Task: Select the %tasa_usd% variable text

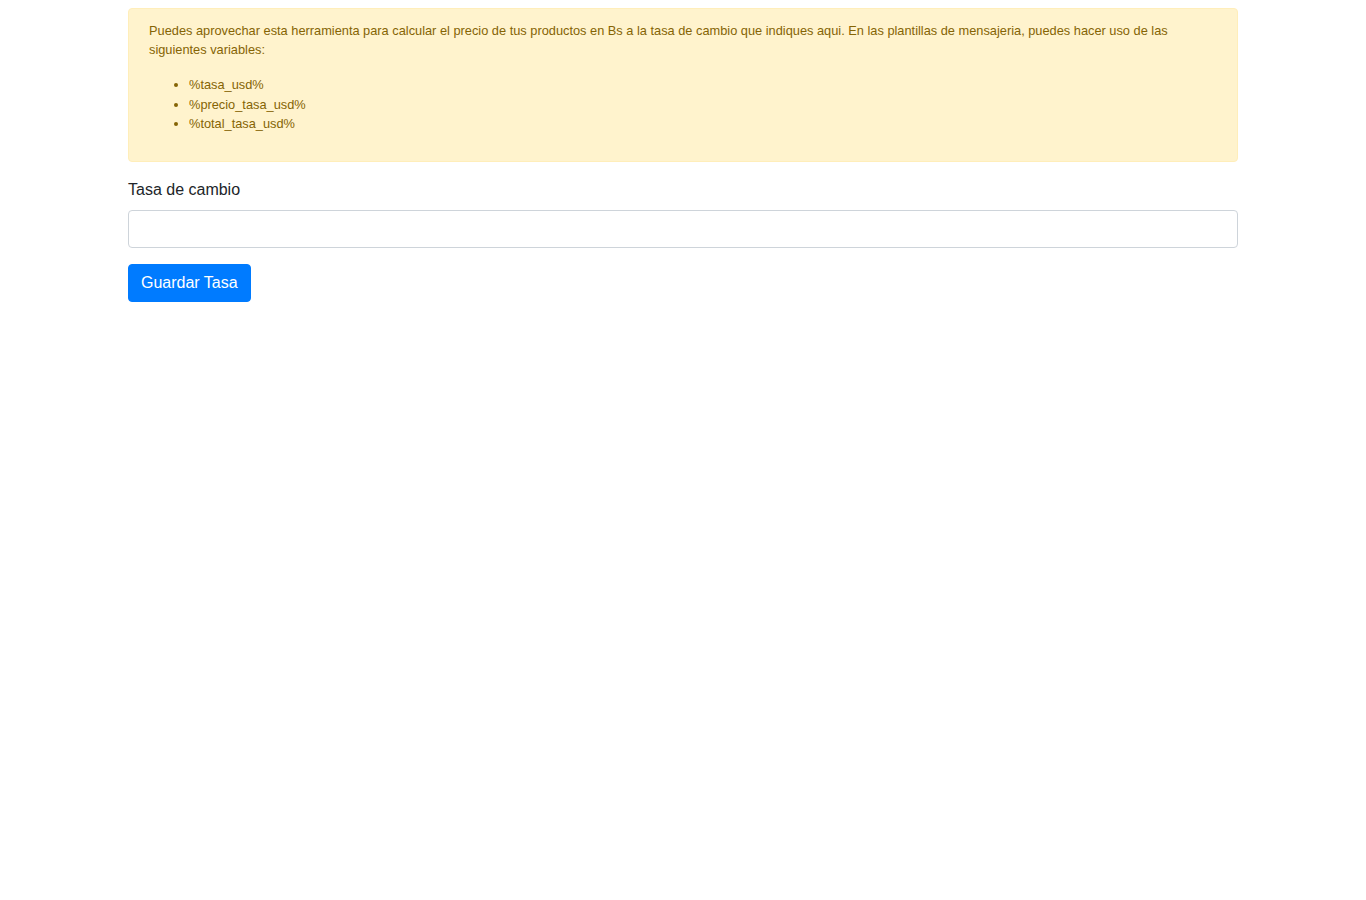Action: pyautogui.click(x=226, y=85)
